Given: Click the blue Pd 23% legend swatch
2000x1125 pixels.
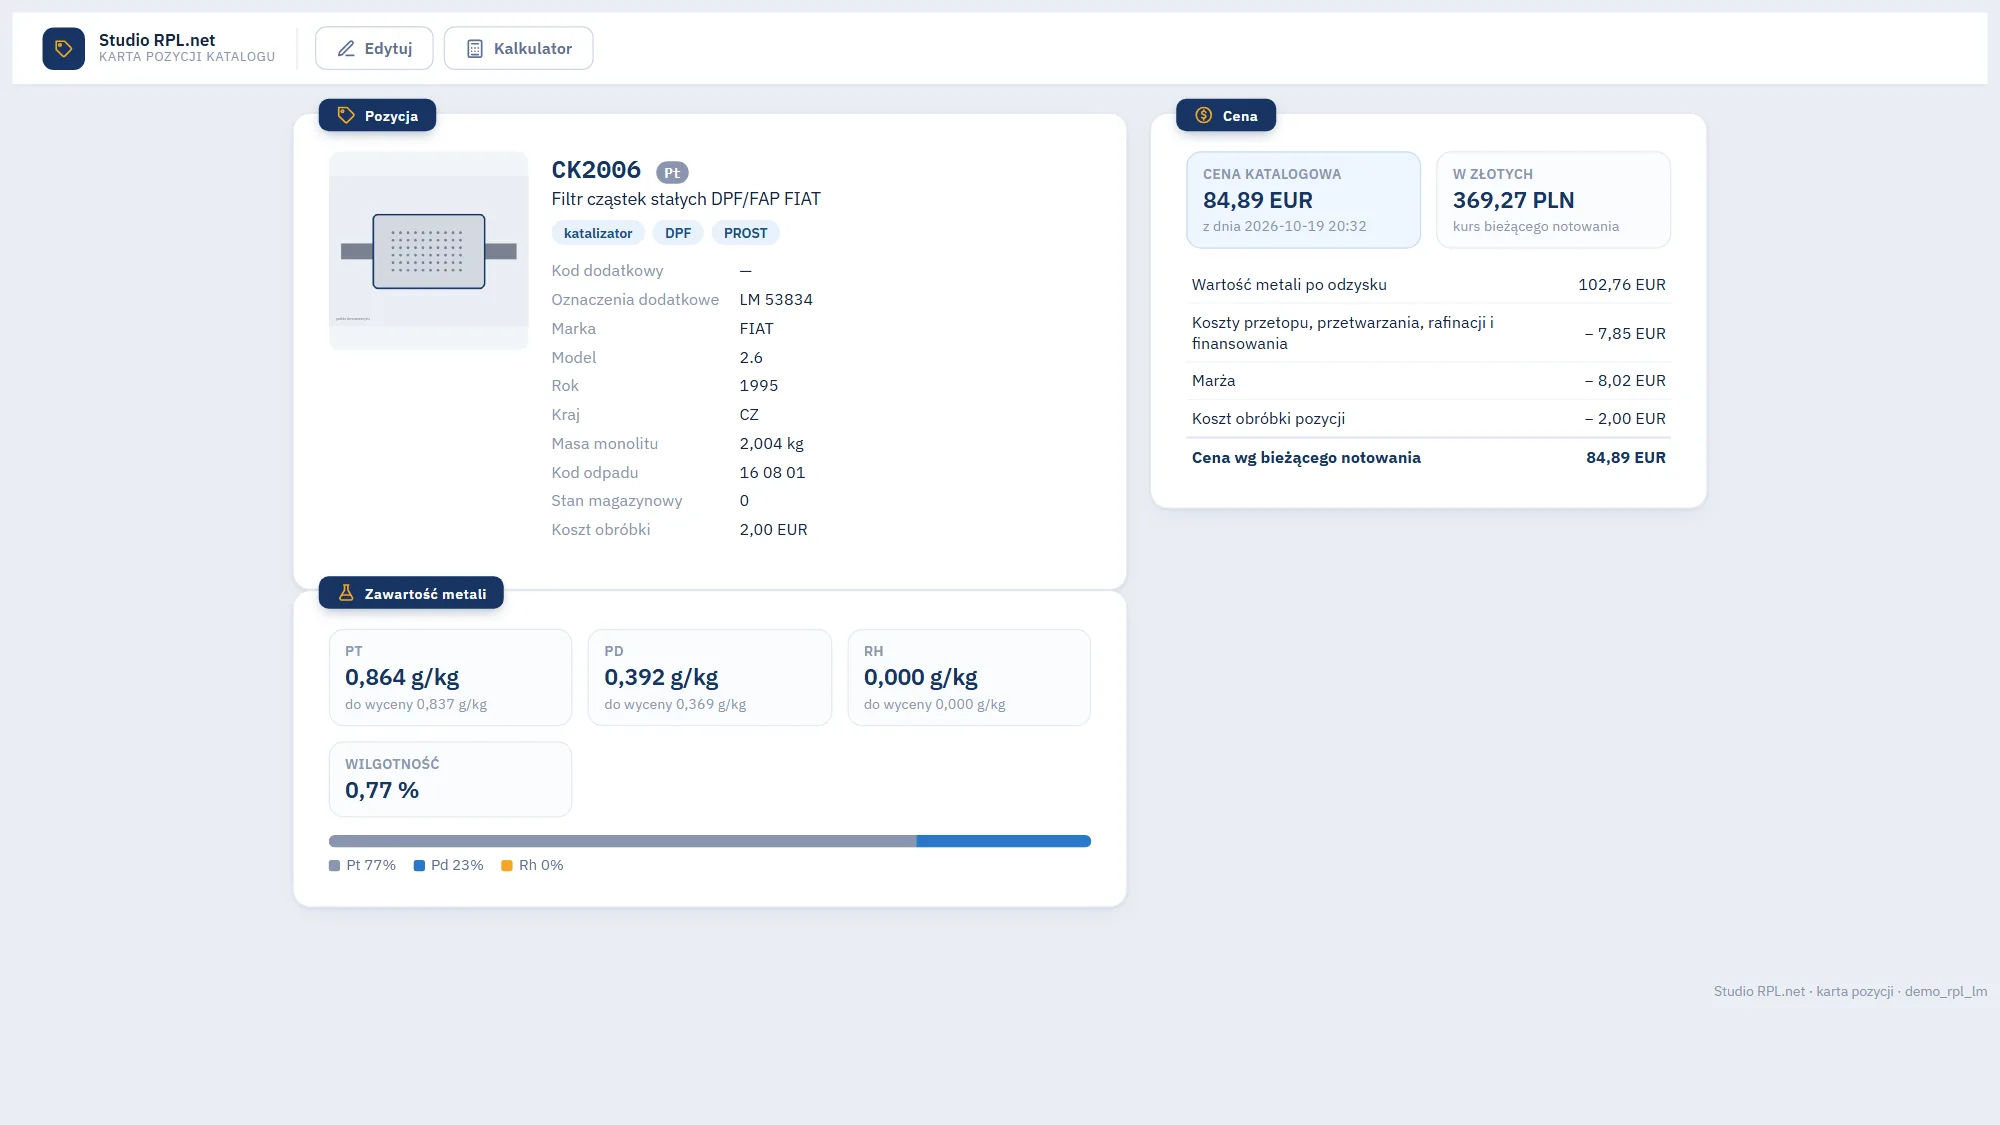Looking at the screenshot, I should [x=419, y=866].
